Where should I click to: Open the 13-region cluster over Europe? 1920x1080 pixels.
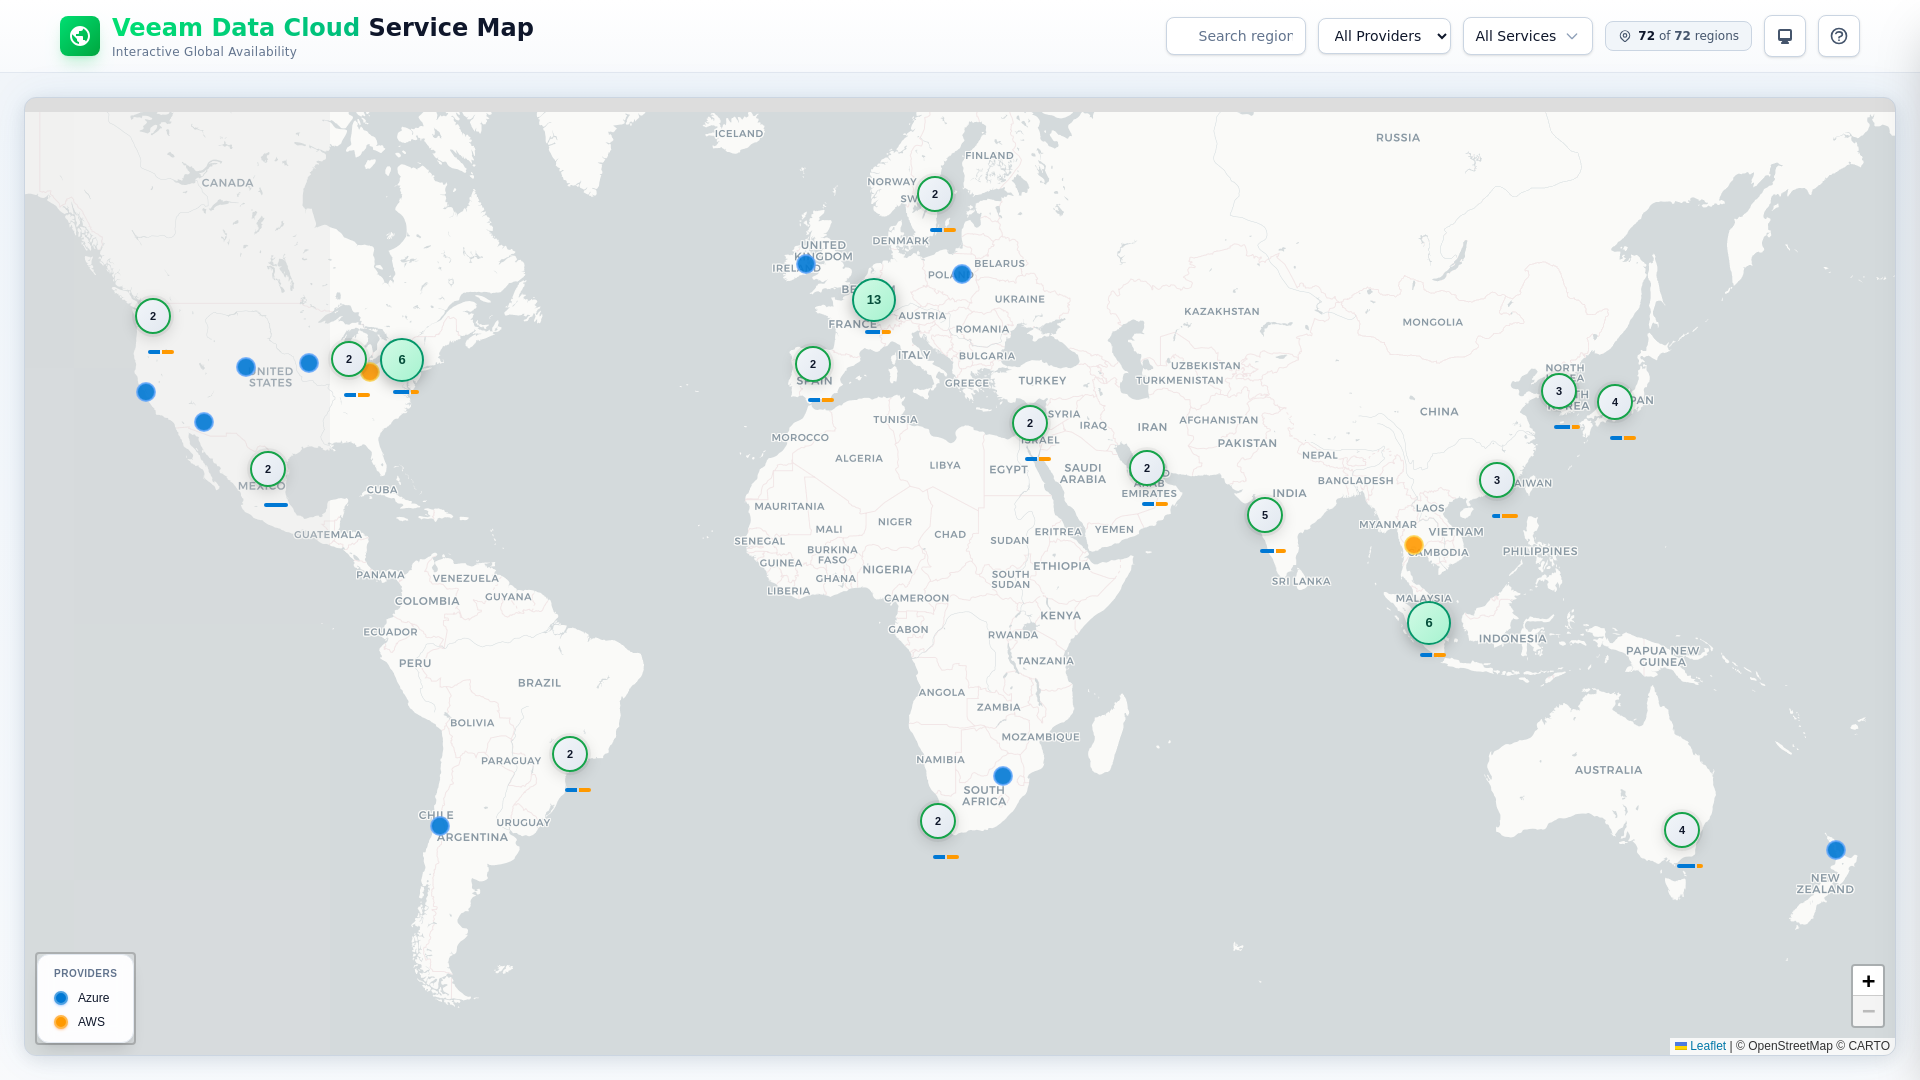pyautogui.click(x=874, y=300)
